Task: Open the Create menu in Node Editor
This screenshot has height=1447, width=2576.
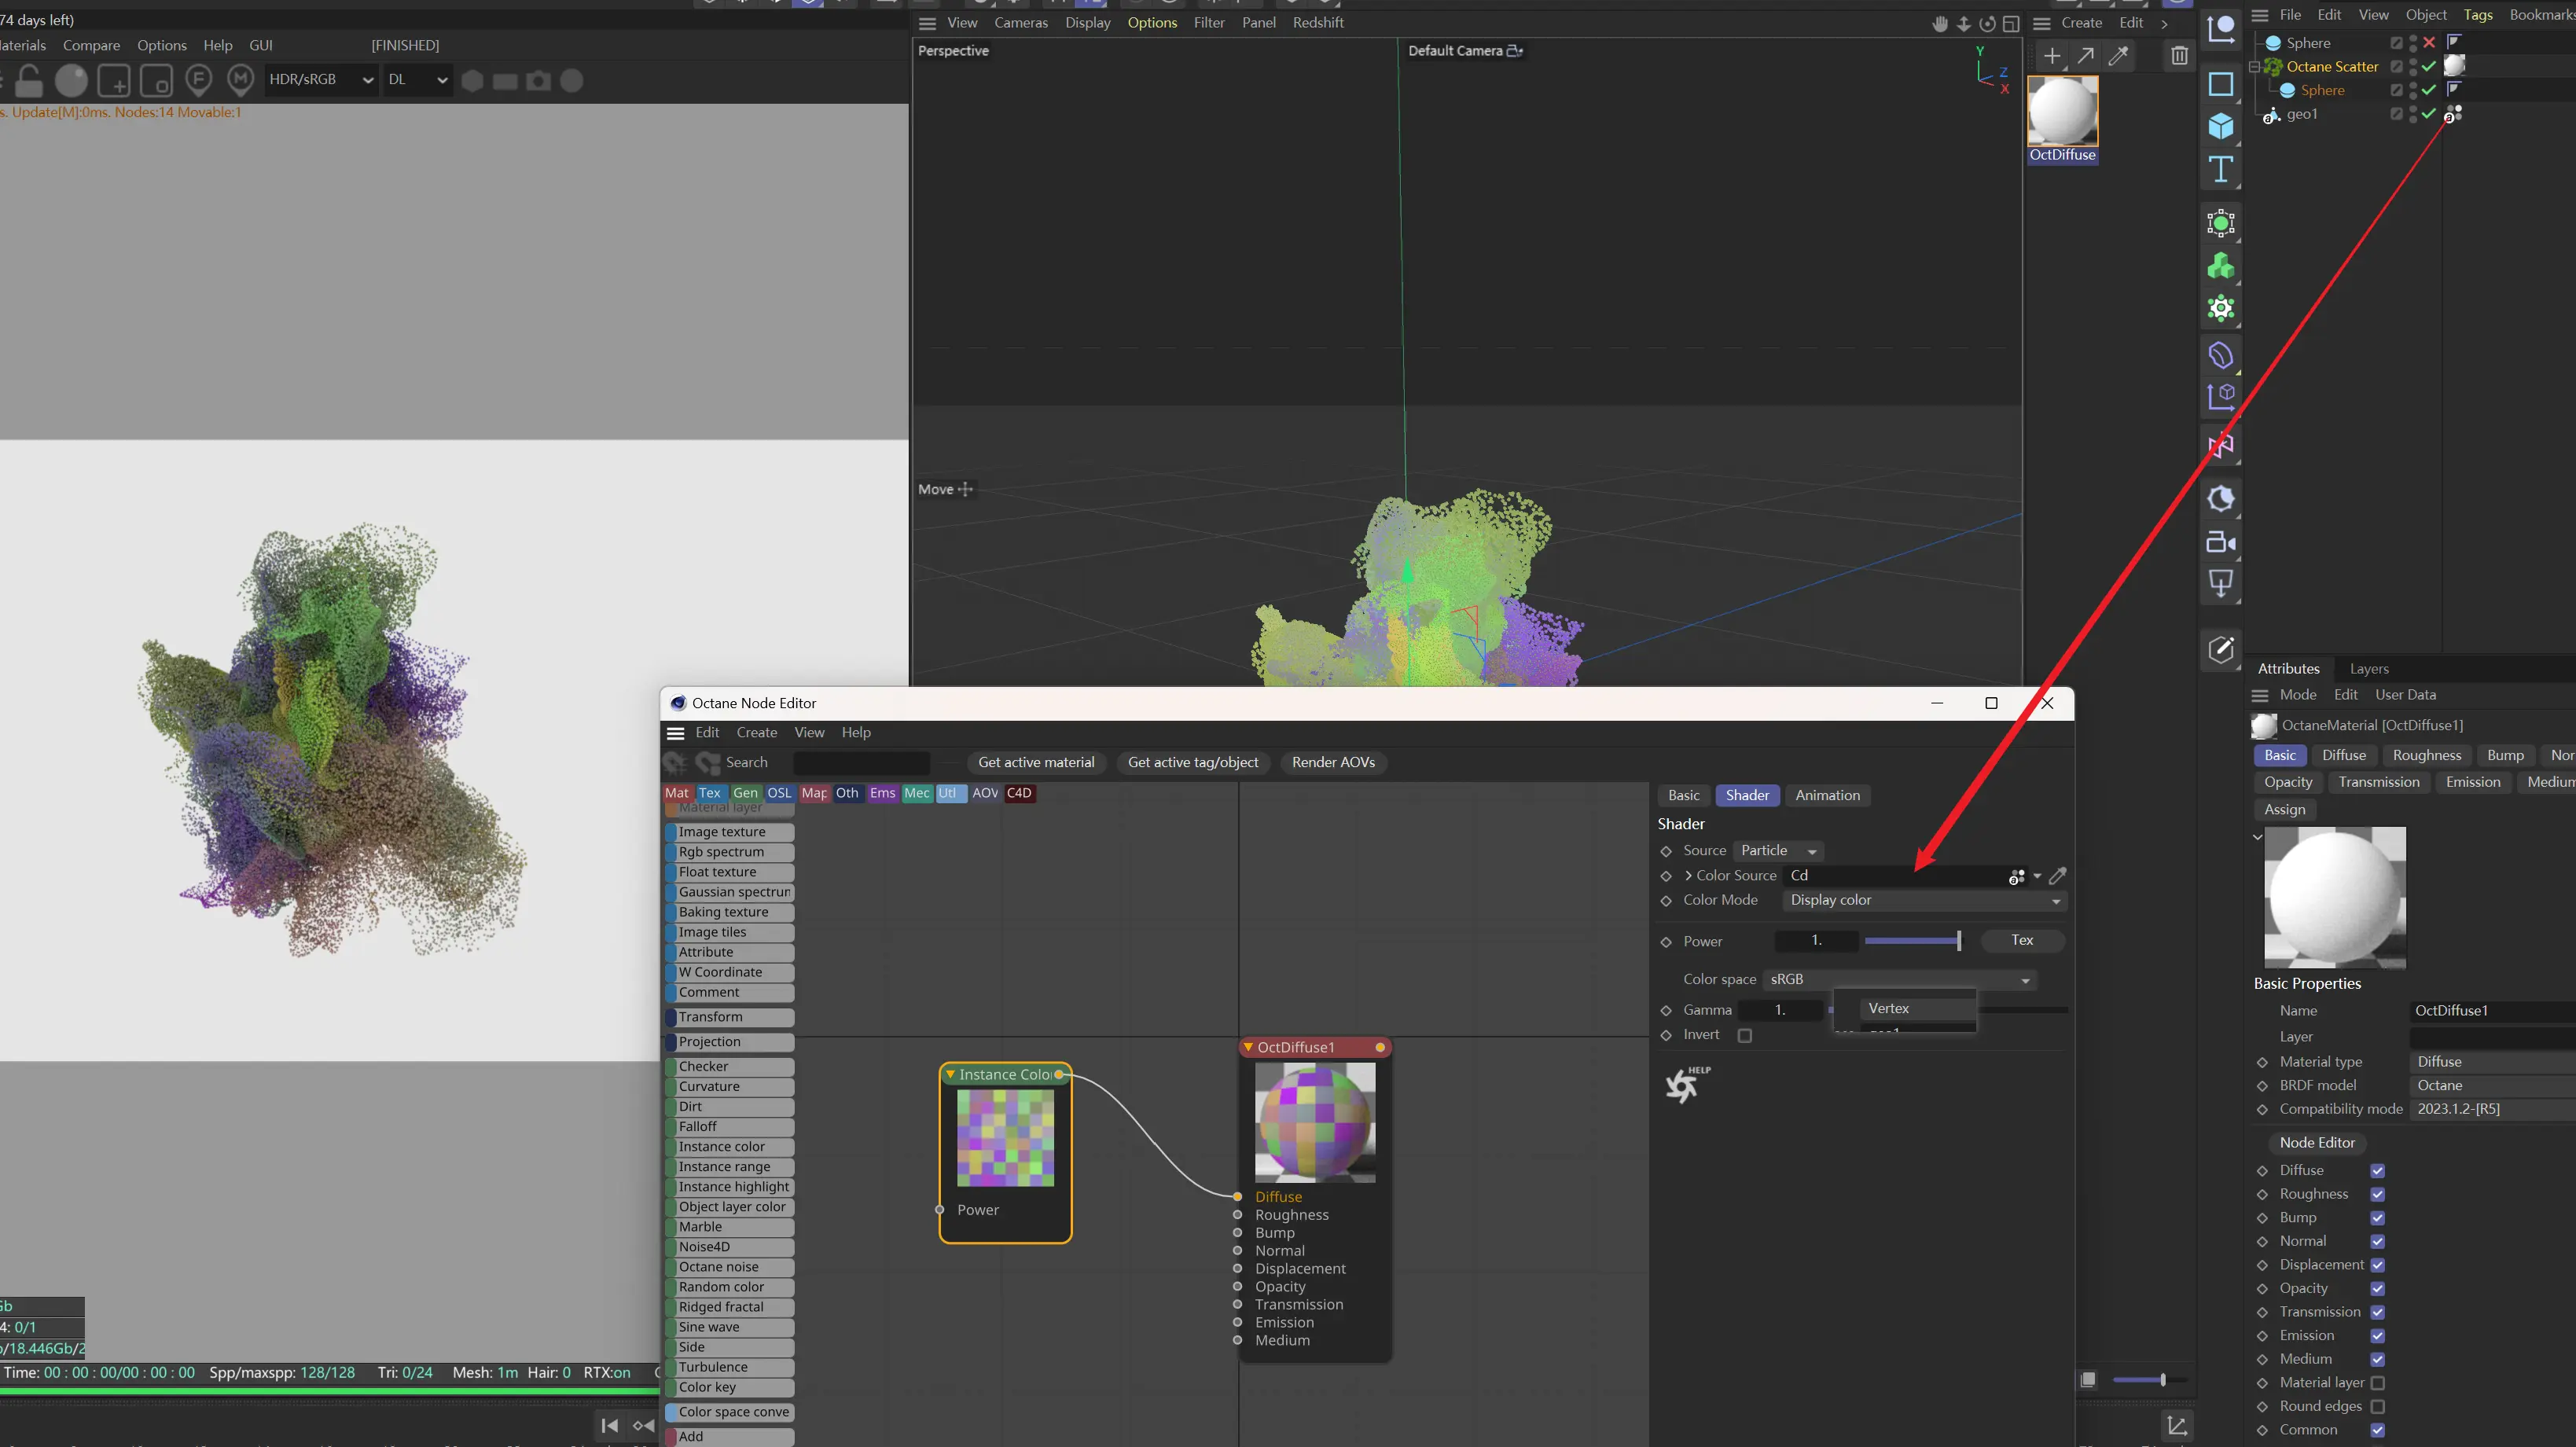Action: click(x=756, y=733)
